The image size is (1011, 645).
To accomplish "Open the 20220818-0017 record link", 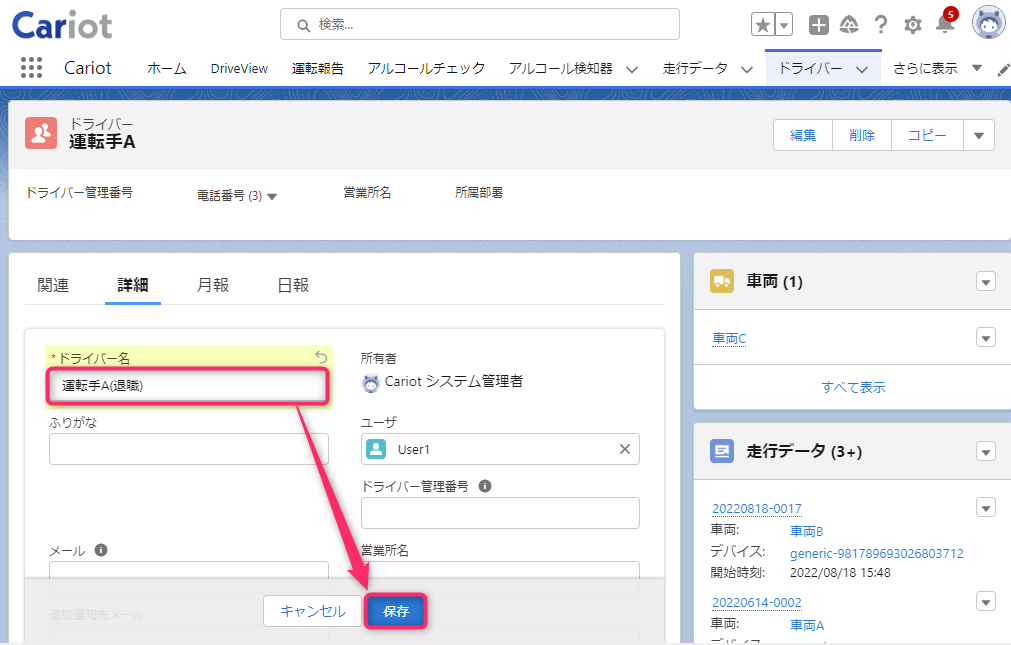I will (757, 508).
